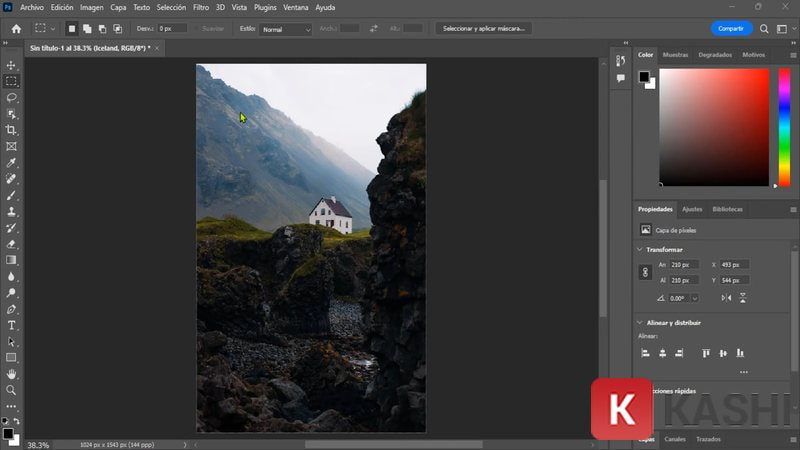Select the Rectangular Marquee tool

pos(11,81)
